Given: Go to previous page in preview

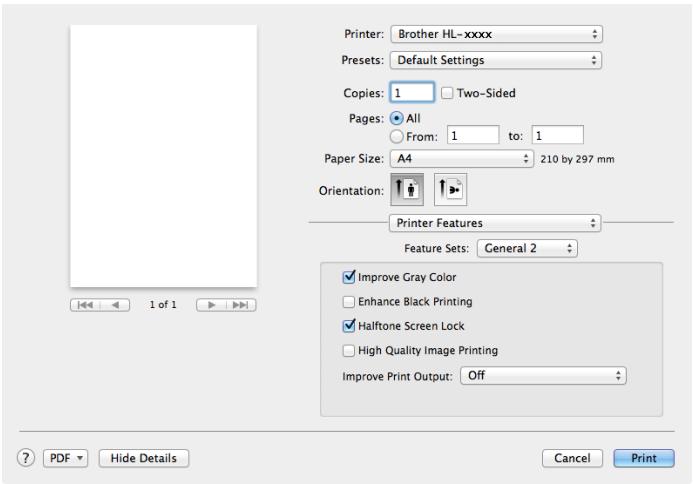Looking at the screenshot, I should 115,305.
